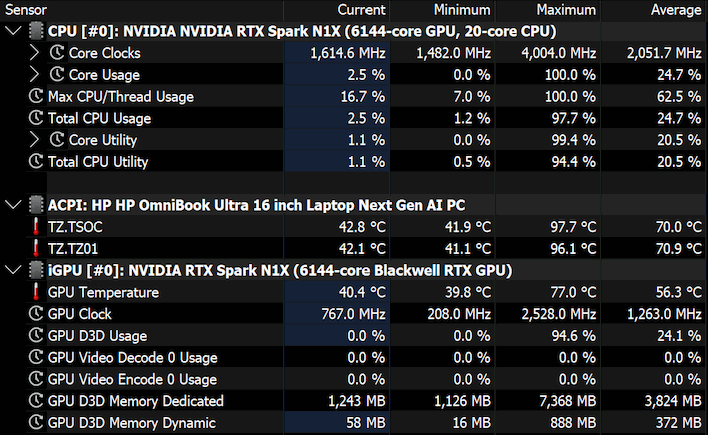Image resolution: width=708 pixels, height=435 pixels.
Task: Expand the Core Usage row
Action: pos(34,74)
